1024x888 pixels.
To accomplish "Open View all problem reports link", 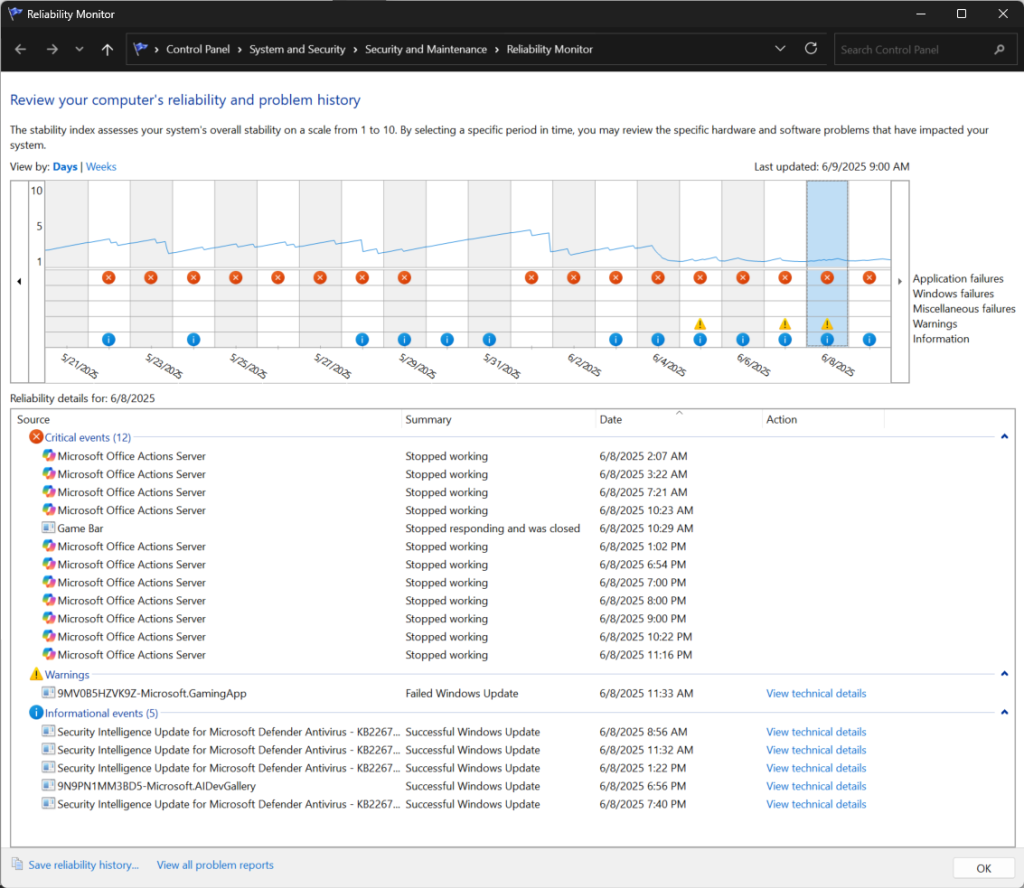I will tap(214, 865).
